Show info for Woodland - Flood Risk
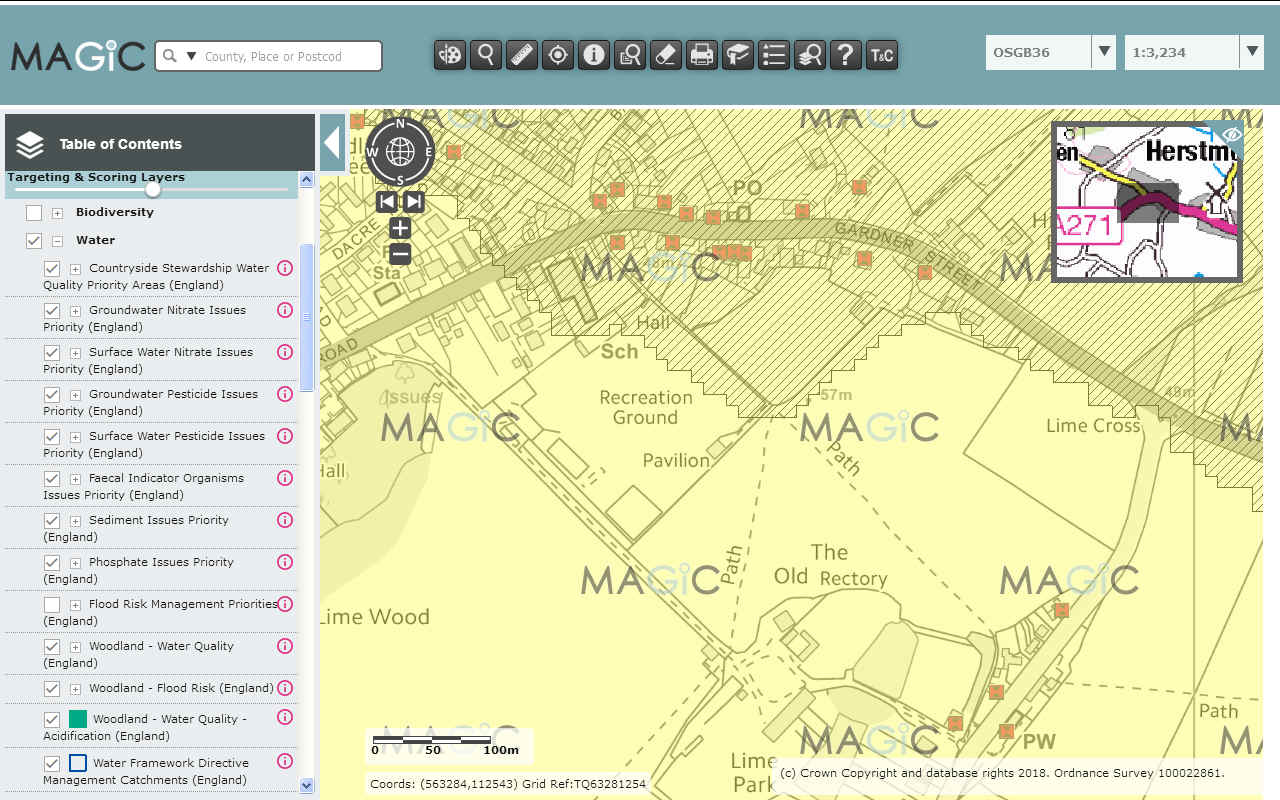 tap(284, 688)
